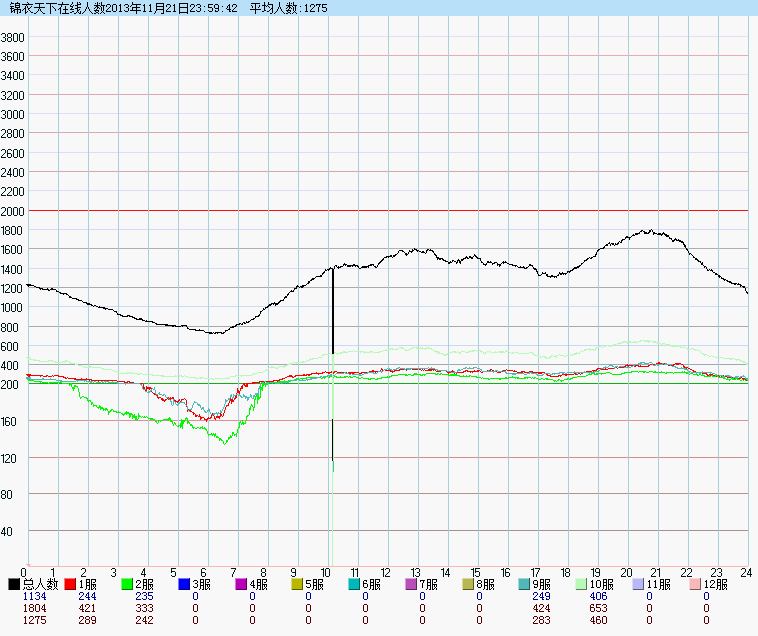Click the 3800 label on the Y axis

tap(13, 37)
